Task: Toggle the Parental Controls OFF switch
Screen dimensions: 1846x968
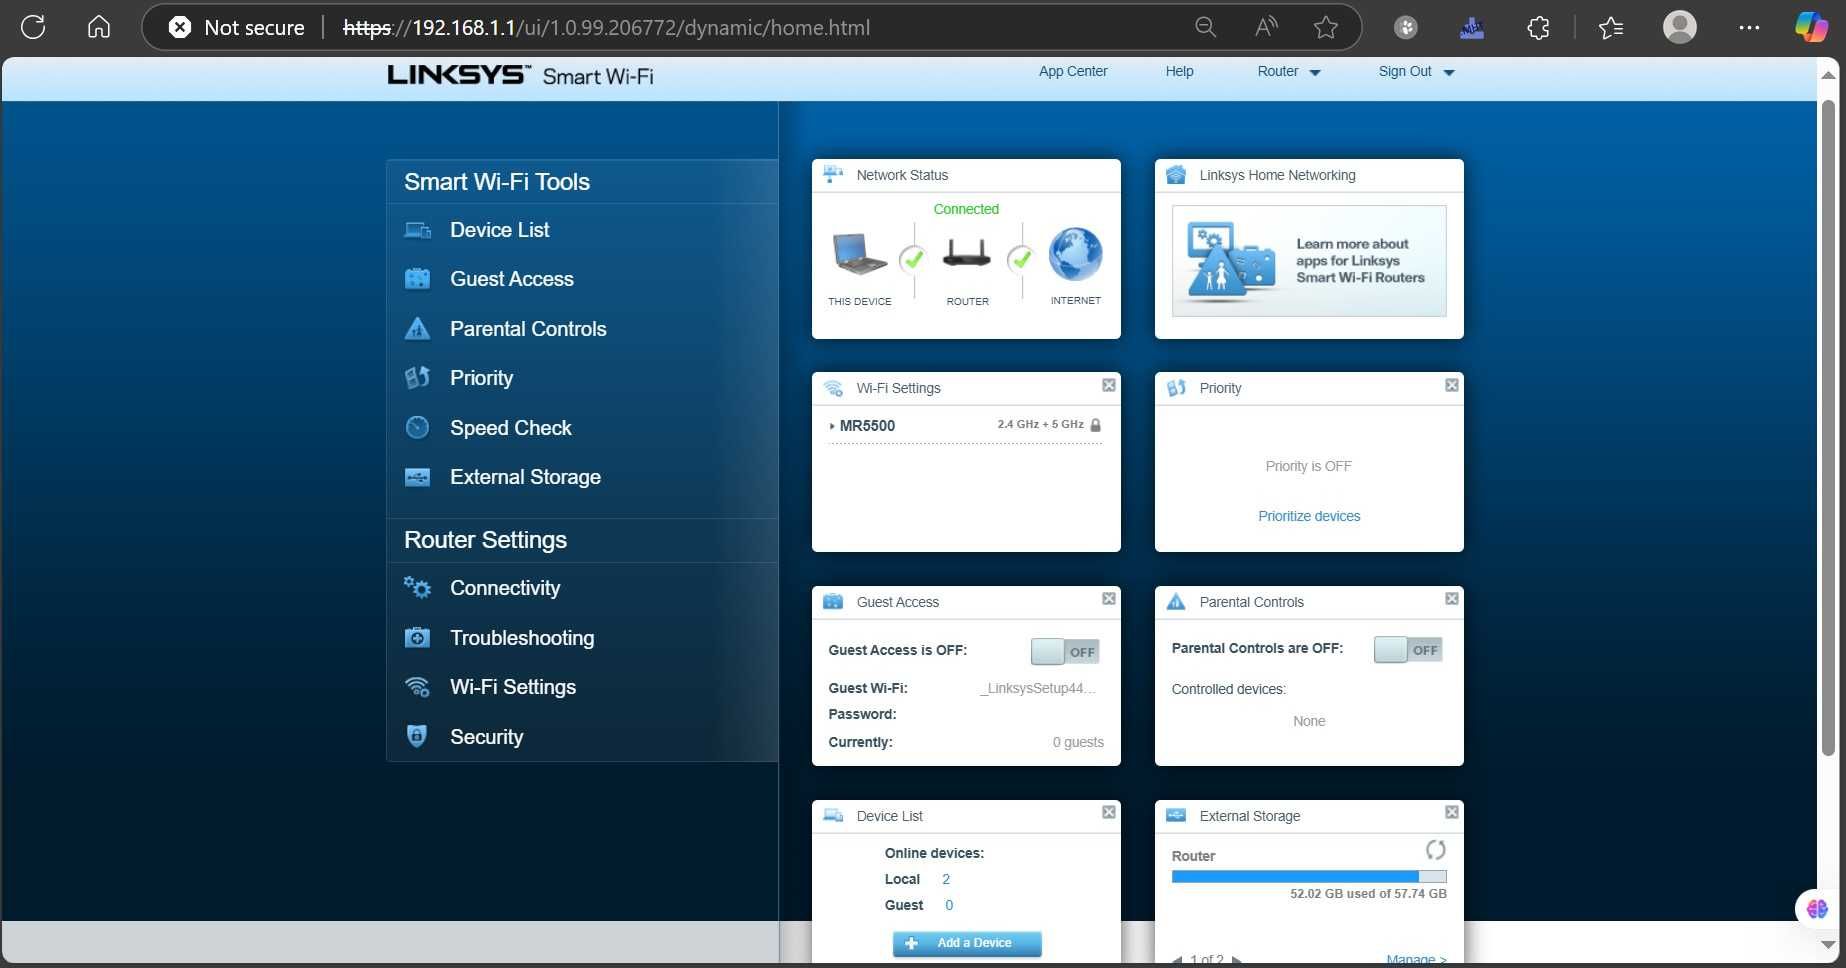Action: click(x=1408, y=650)
